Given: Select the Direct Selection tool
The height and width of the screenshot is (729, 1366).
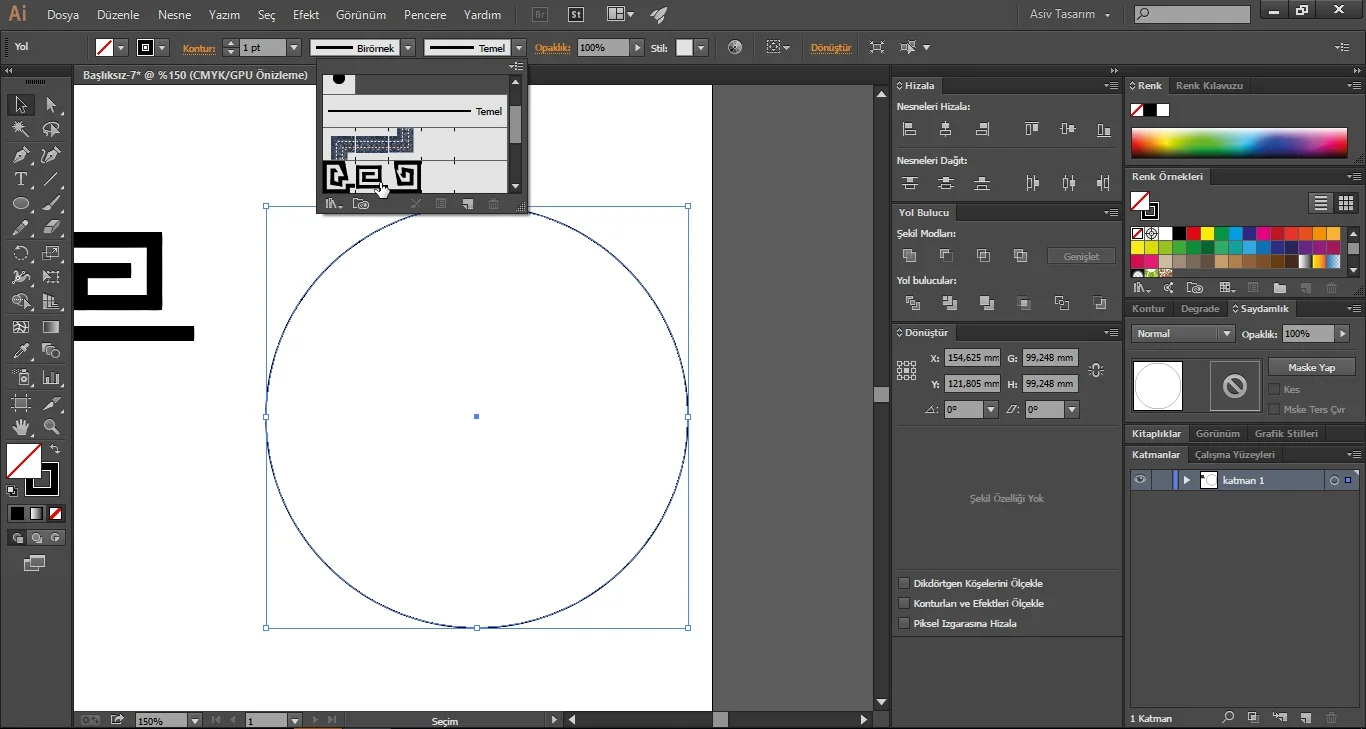Looking at the screenshot, I should click(x=51, y=105).
